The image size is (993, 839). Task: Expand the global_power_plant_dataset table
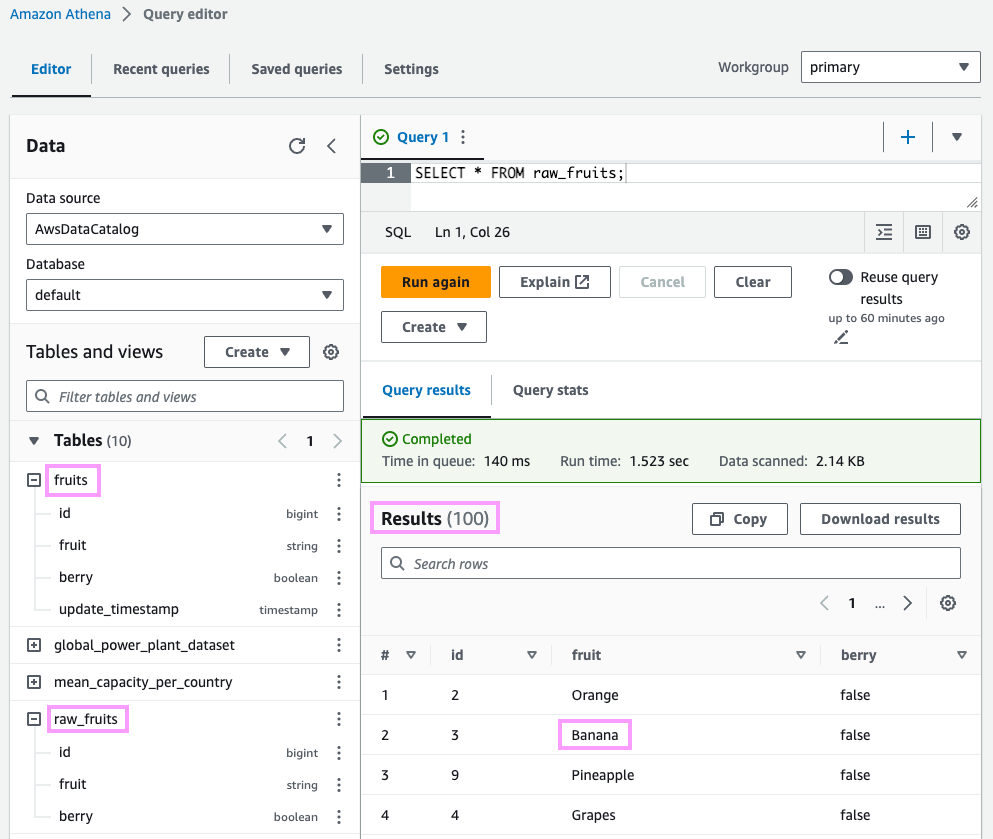click(x=34, y=645)
